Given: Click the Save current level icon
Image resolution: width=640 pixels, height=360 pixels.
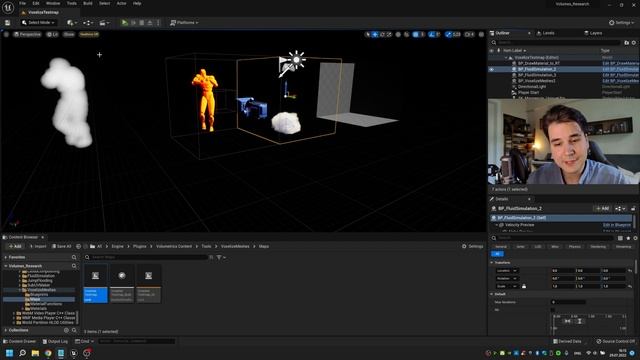Looking at the screenshot, I should [x=7, y=23].
